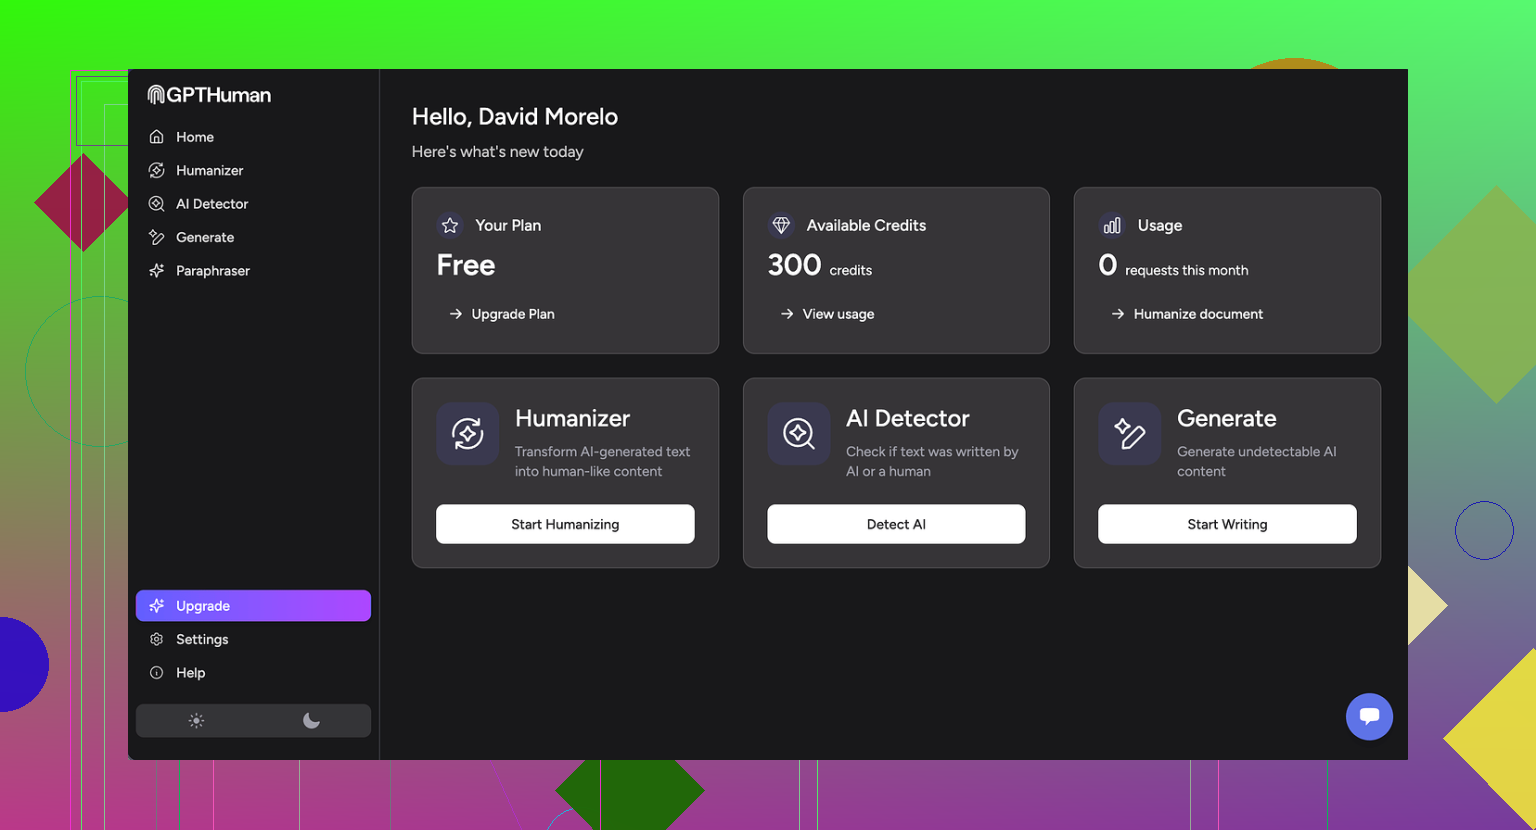
Task: Click the bar chart Usage icon
Action: click(x=1112, y=226)
